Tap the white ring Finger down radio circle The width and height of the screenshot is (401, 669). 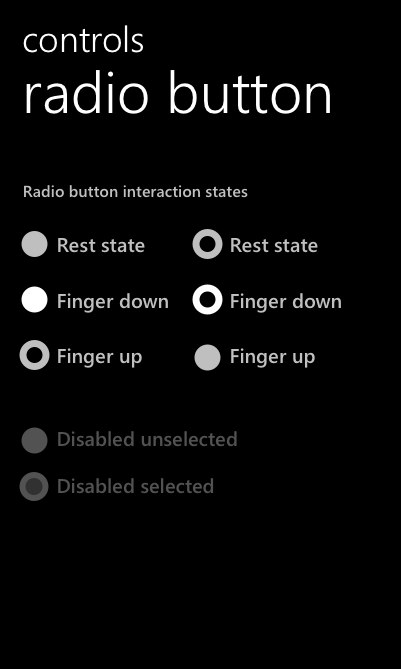pyautogui.click(x=207, y=300)
